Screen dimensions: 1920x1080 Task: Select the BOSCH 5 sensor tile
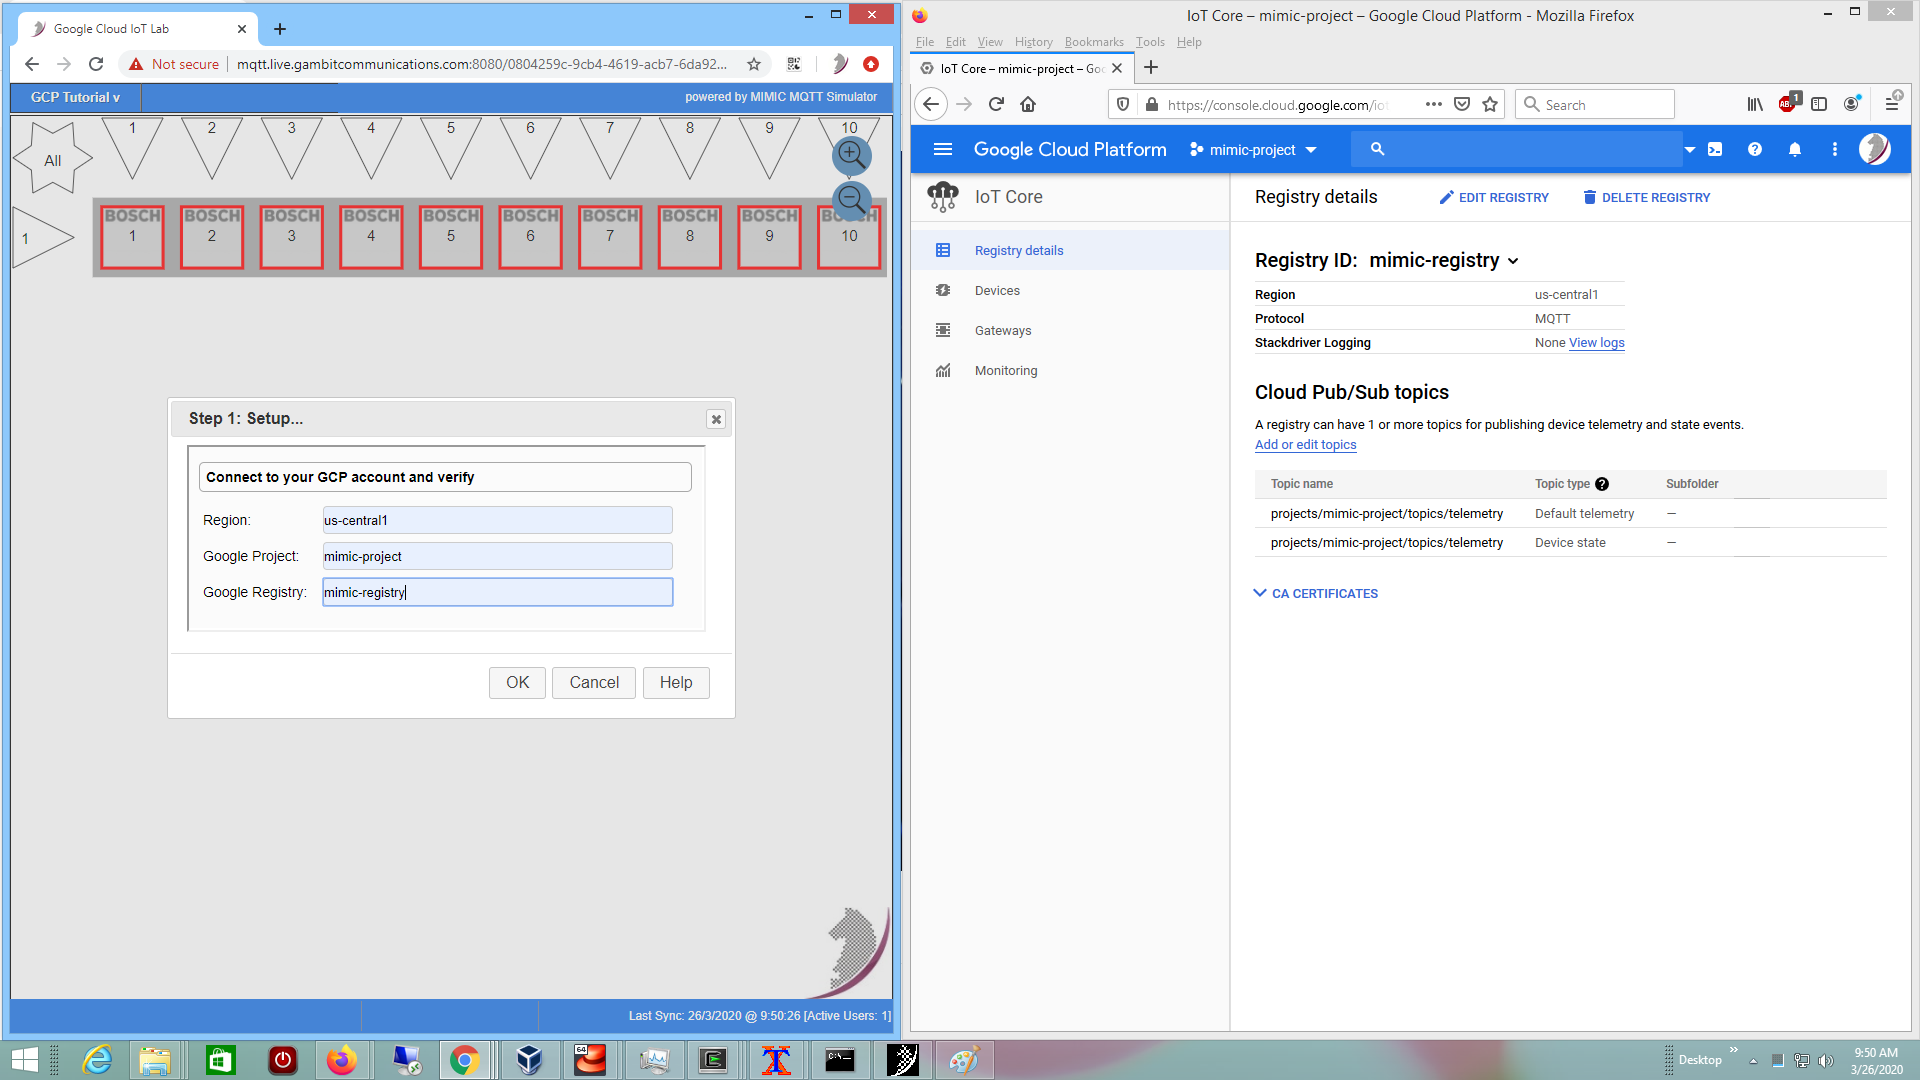pos(451,237)
